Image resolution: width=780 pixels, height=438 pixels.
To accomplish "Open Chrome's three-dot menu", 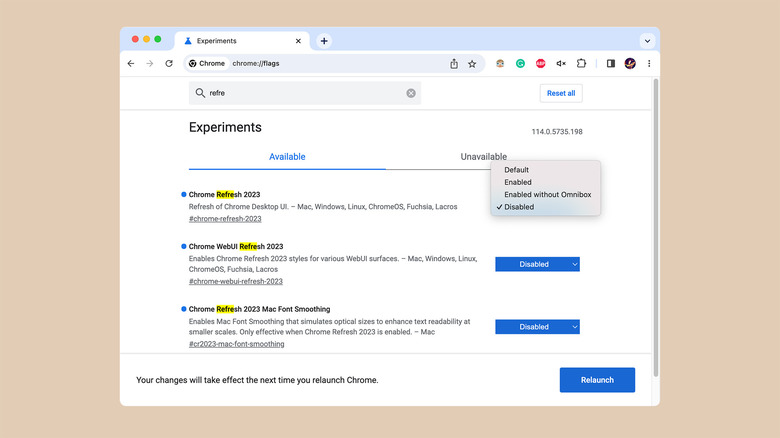I will (649, 64).
